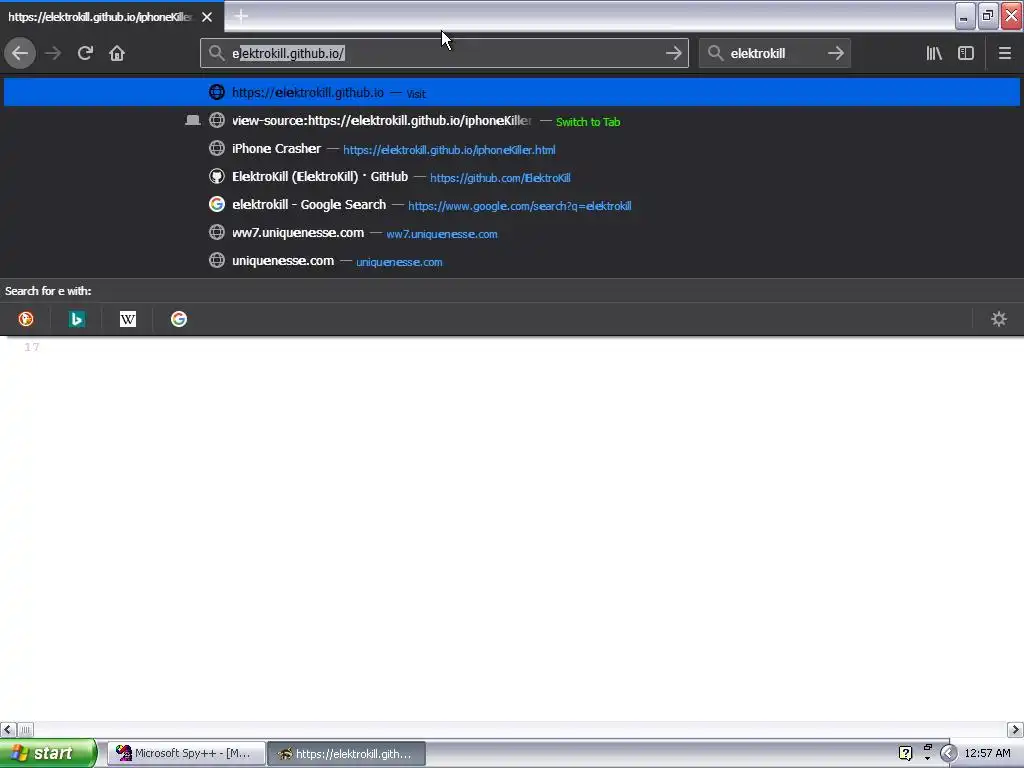The image size is (1024, 768).
Task: Choose the ElektroKill GitHub suggestion
Action: coord(512,176)
